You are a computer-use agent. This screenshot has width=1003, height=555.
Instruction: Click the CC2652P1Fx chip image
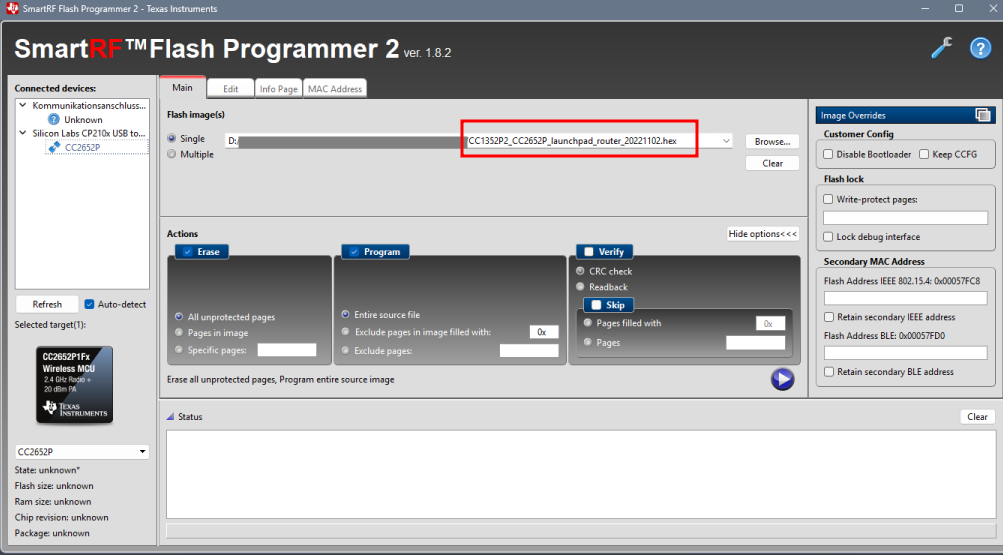(x=68, y=385)
